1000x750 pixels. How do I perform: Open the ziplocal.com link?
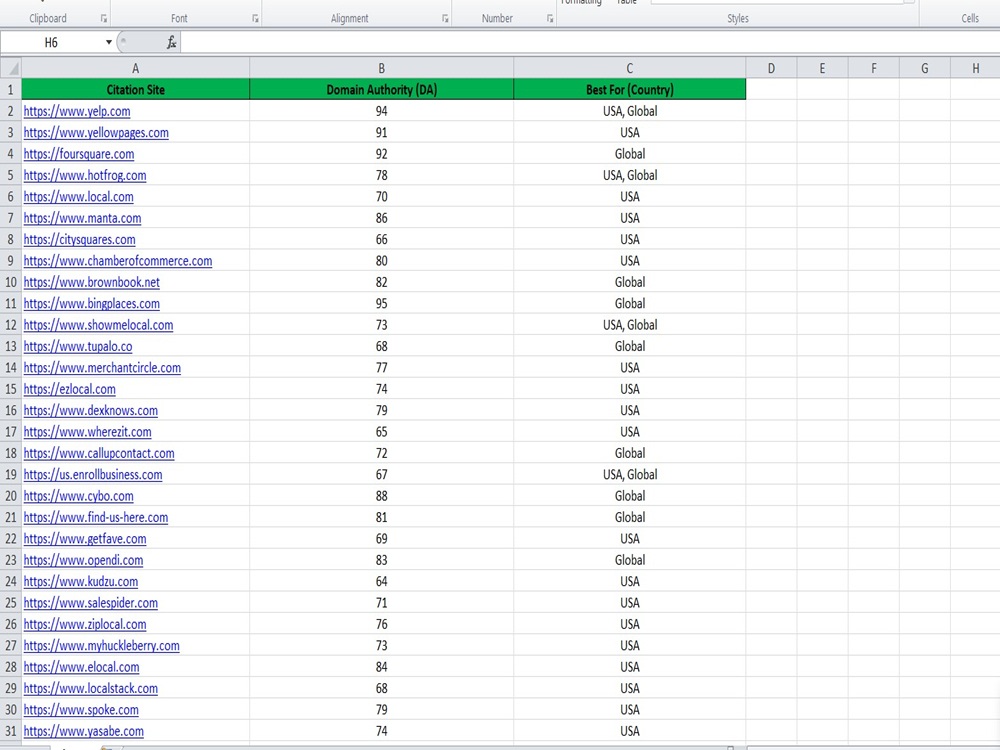(85, 624)
